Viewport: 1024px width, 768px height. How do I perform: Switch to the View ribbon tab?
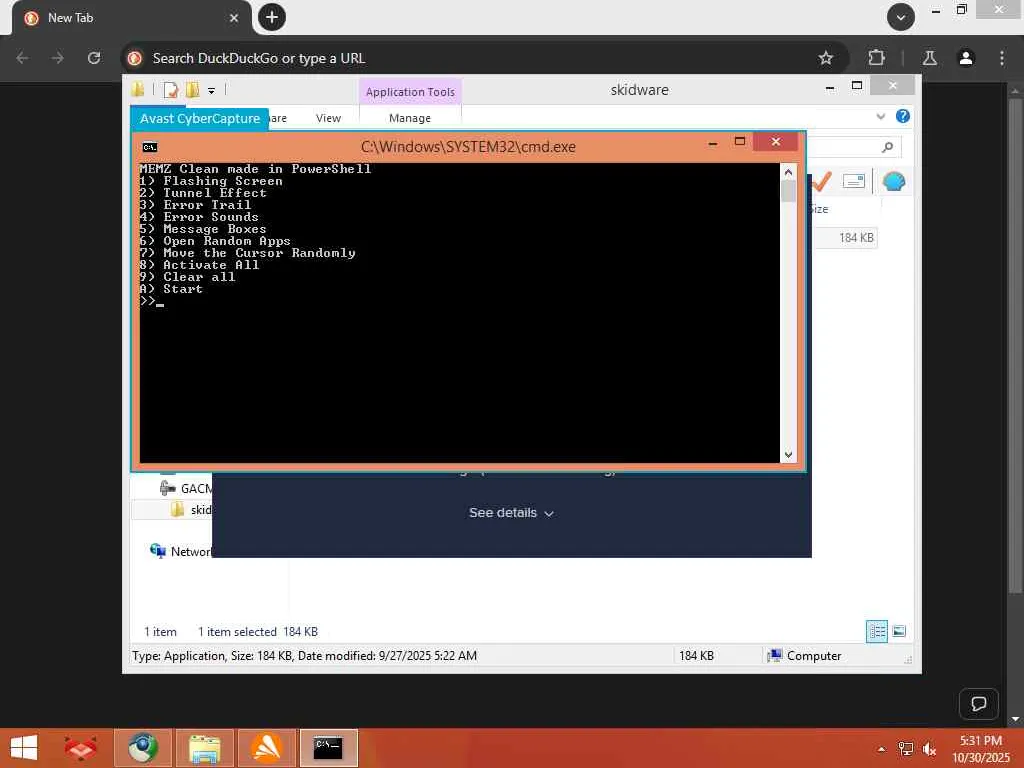coord(328,118)
